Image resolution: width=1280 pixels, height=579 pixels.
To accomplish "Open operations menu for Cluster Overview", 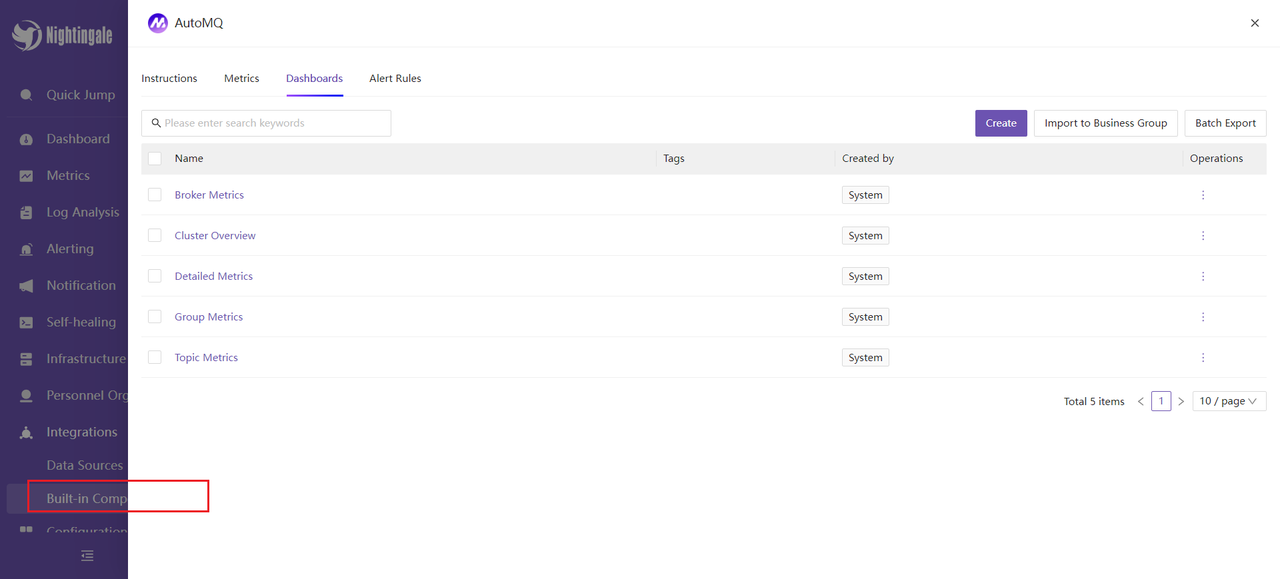I will 1203,236.
